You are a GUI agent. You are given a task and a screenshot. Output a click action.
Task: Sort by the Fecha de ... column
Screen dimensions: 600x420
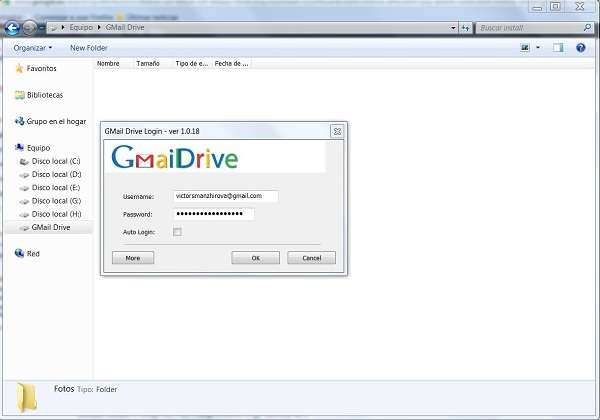point(231,63)
